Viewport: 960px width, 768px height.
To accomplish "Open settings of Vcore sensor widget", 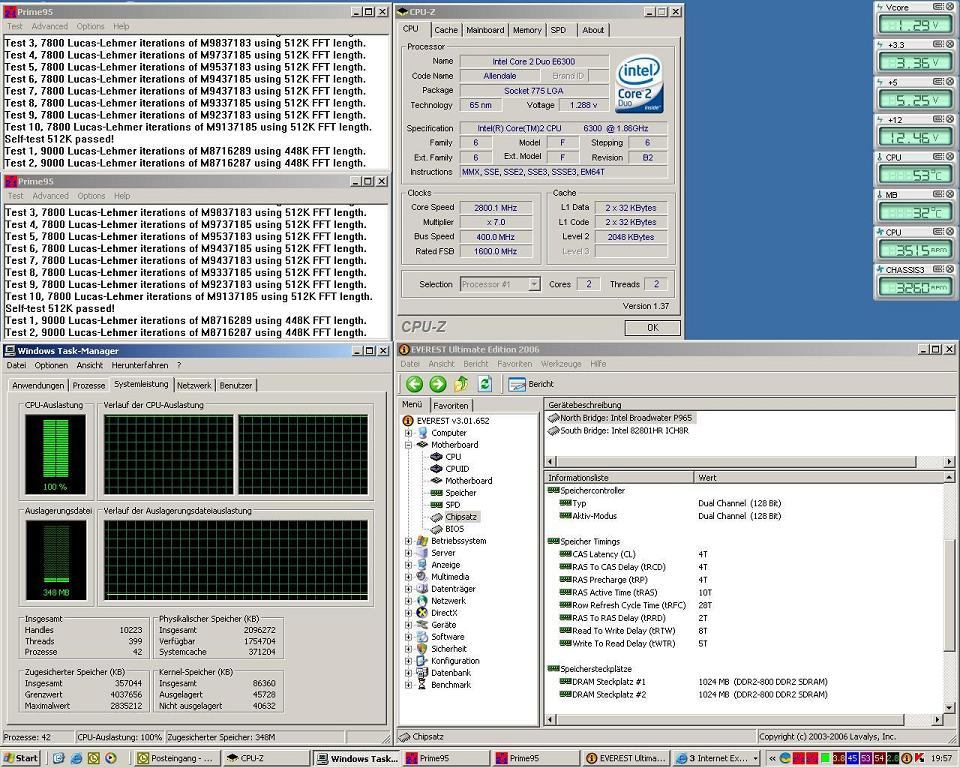I will (x=938, y=7).
